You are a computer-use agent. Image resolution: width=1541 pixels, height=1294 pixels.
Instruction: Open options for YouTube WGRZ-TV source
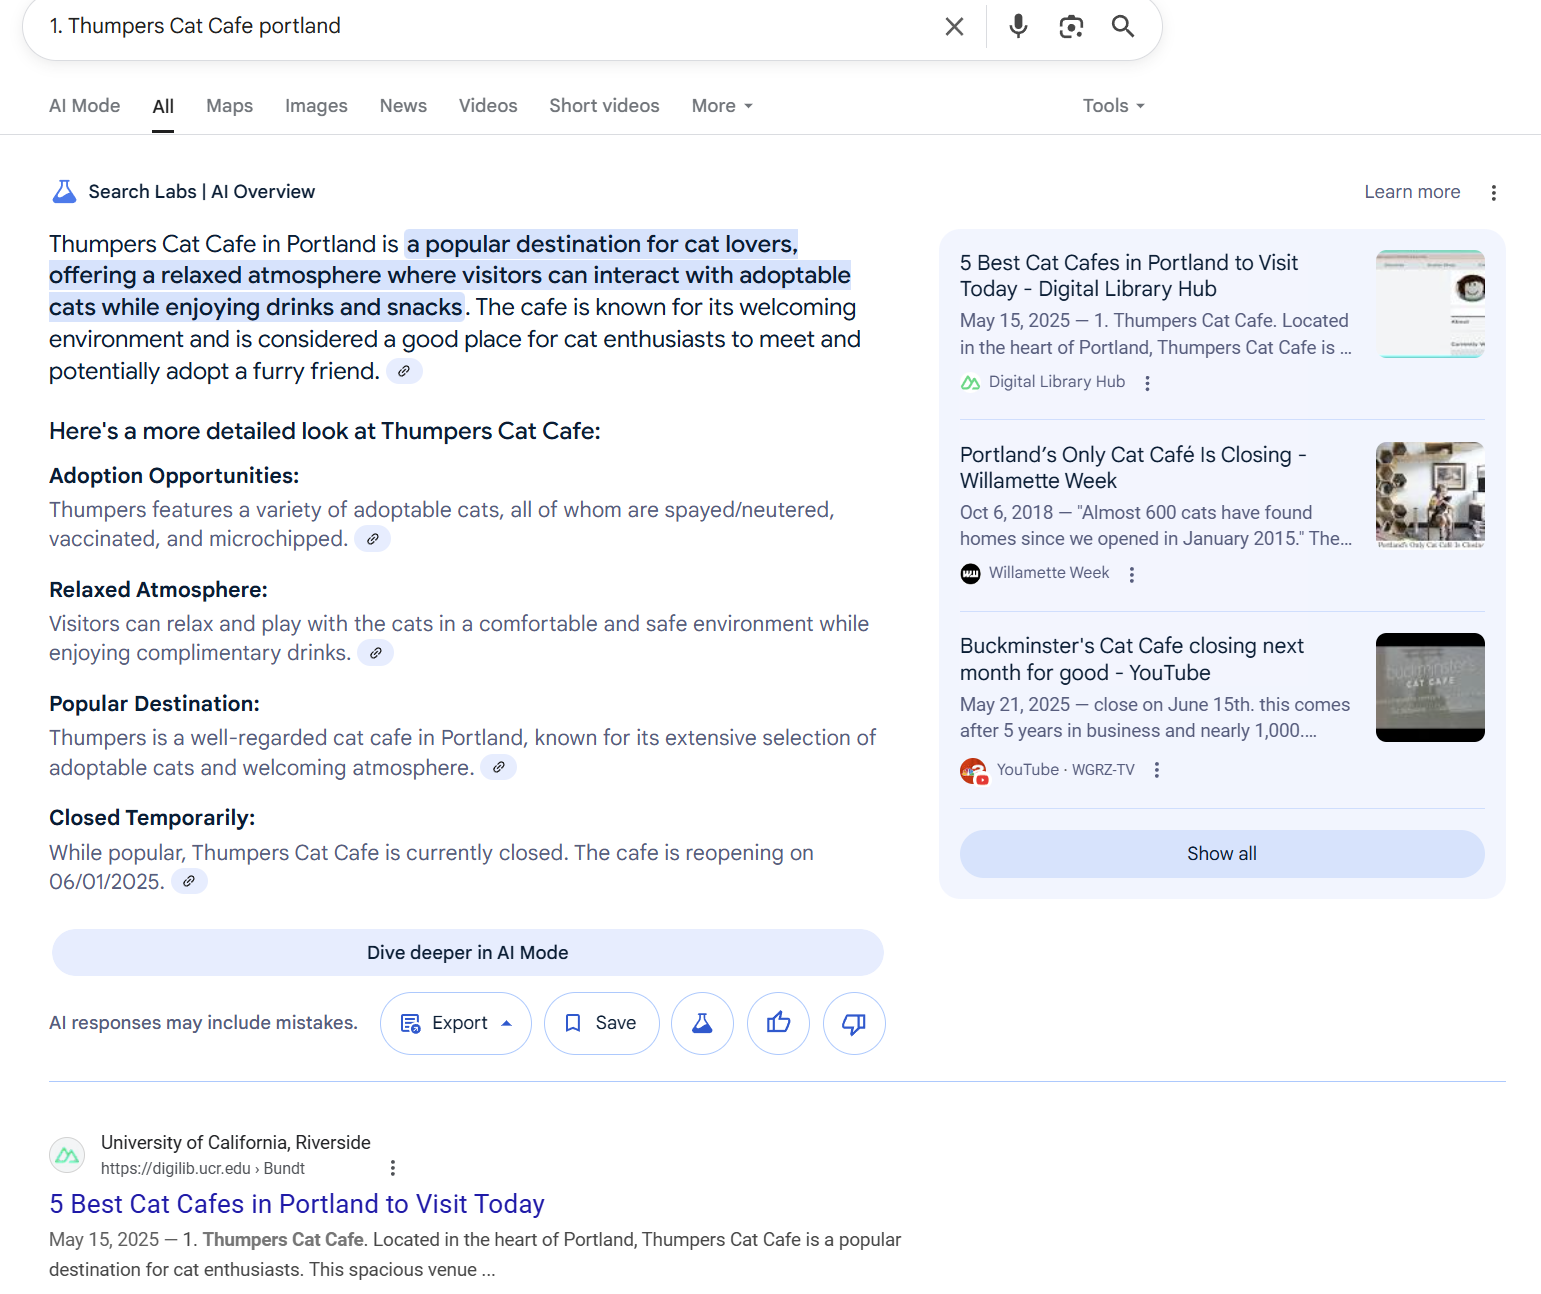click(x=1156, y=770)
